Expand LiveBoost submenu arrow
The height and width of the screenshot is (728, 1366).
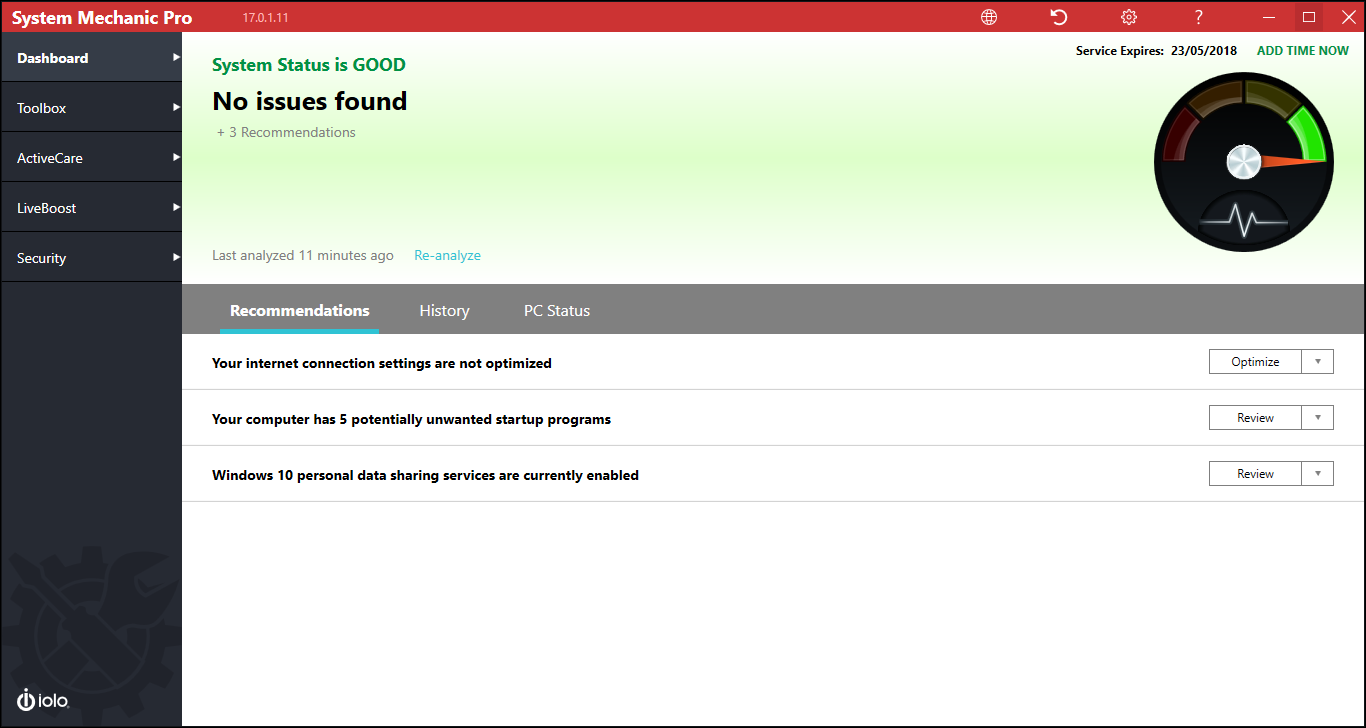pyautogui.click(x=176, y=207)
